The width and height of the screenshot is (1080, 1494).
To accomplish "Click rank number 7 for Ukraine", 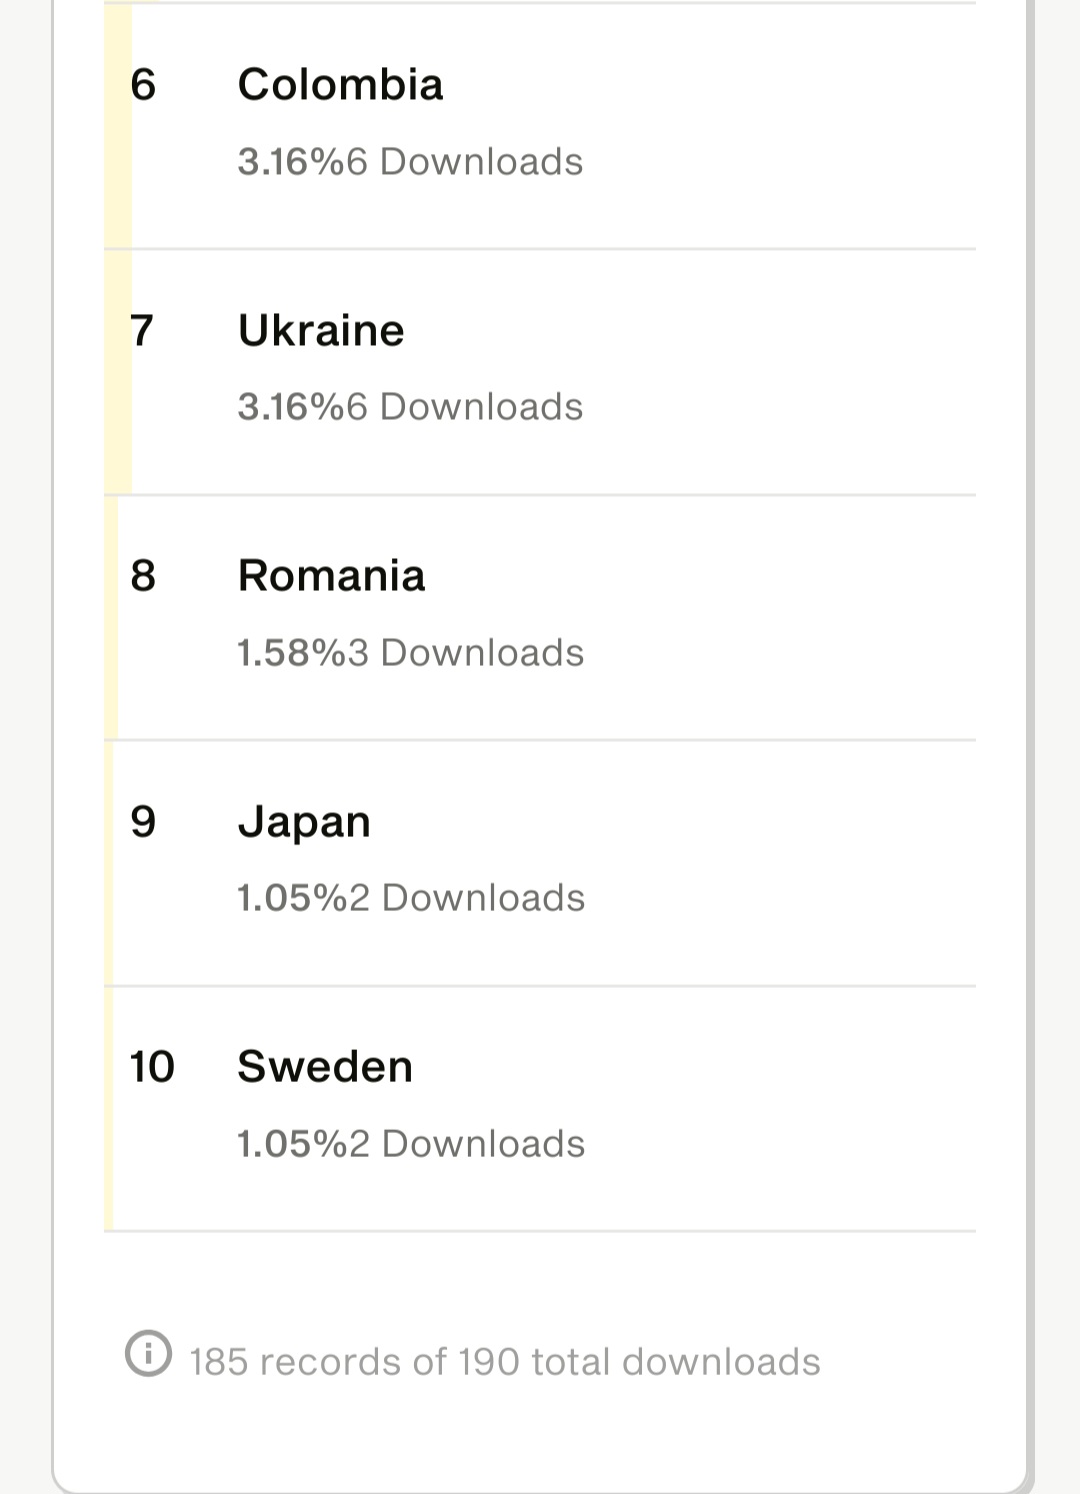I will click(x=142, y=330).
